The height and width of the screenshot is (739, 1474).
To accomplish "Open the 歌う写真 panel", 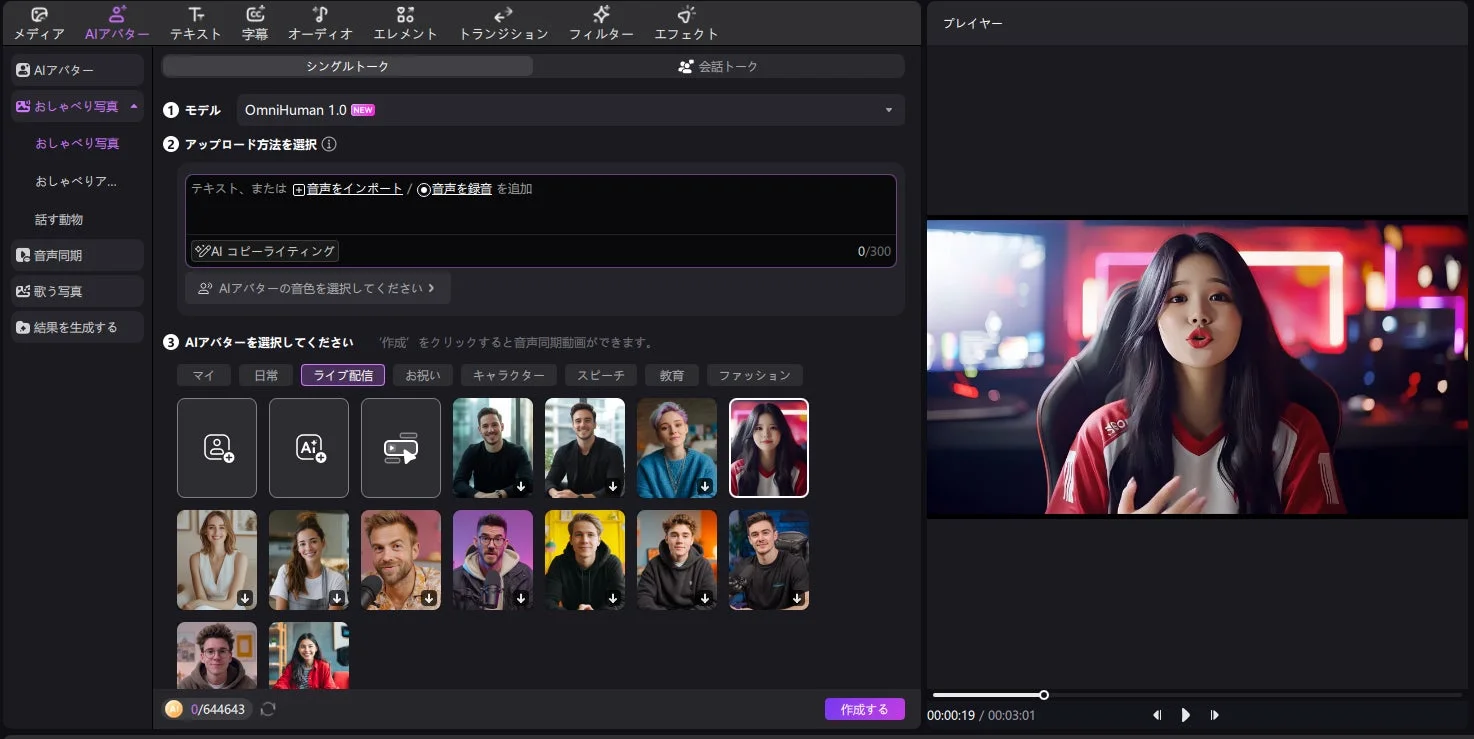I will coord(22,291).
